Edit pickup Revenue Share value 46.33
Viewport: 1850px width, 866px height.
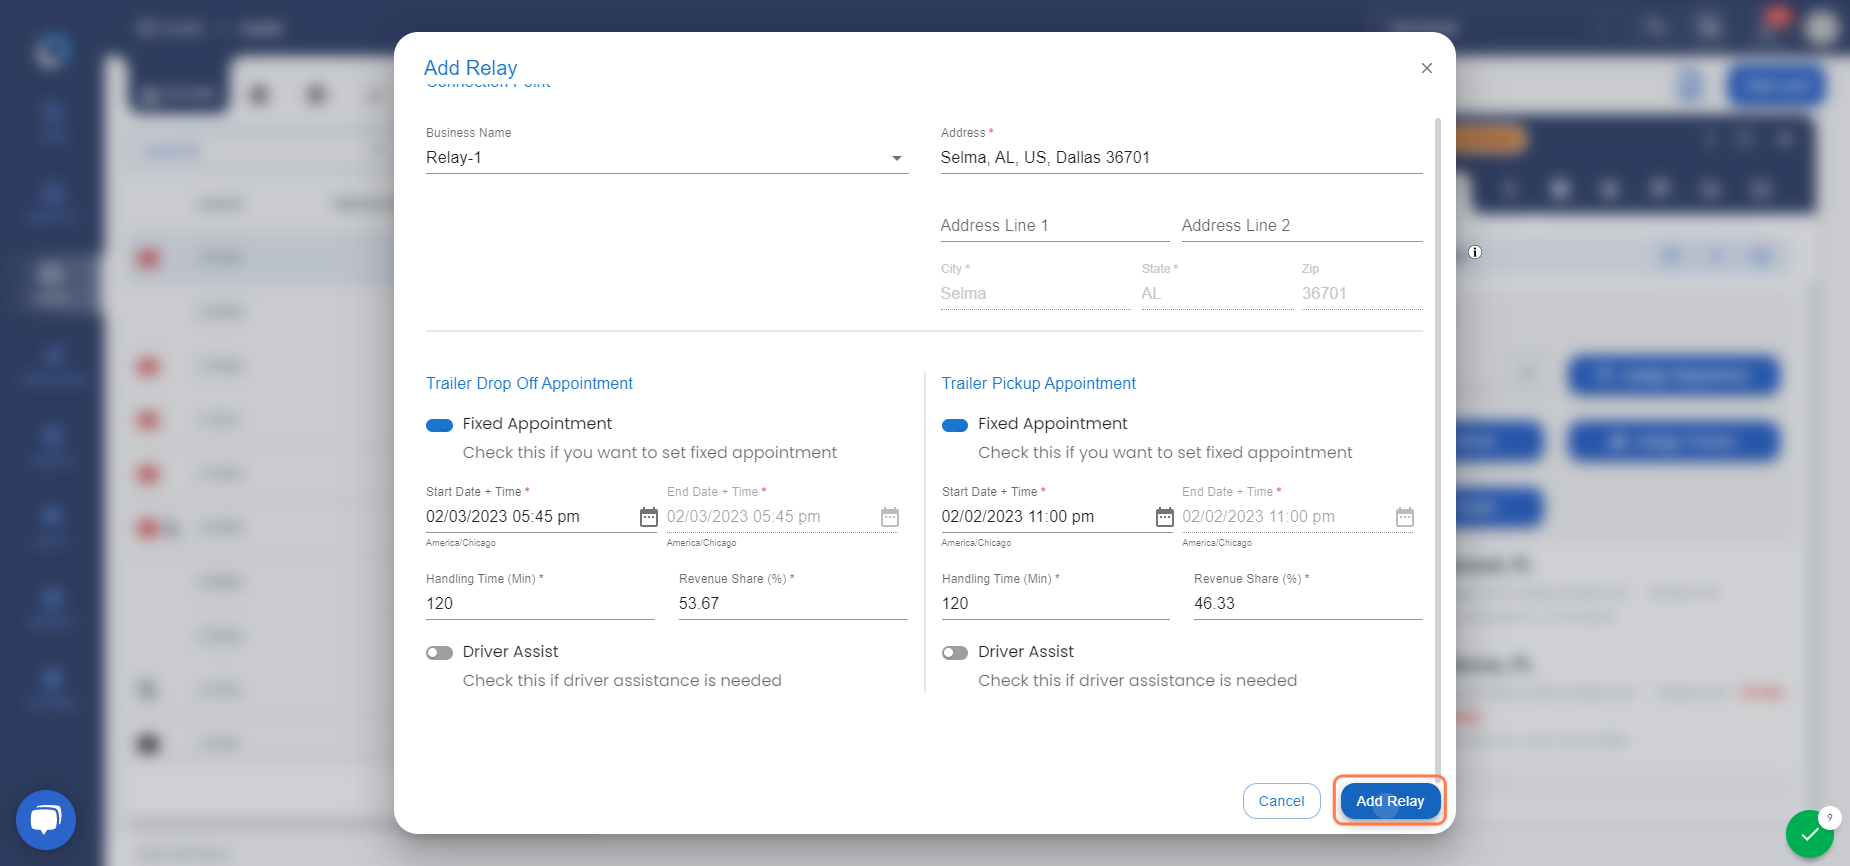[1308, 604]
